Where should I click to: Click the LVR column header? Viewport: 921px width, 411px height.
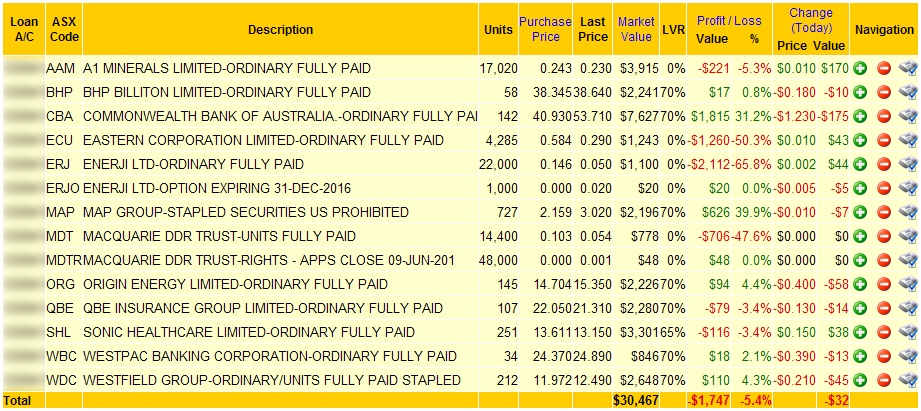[673, 29]
